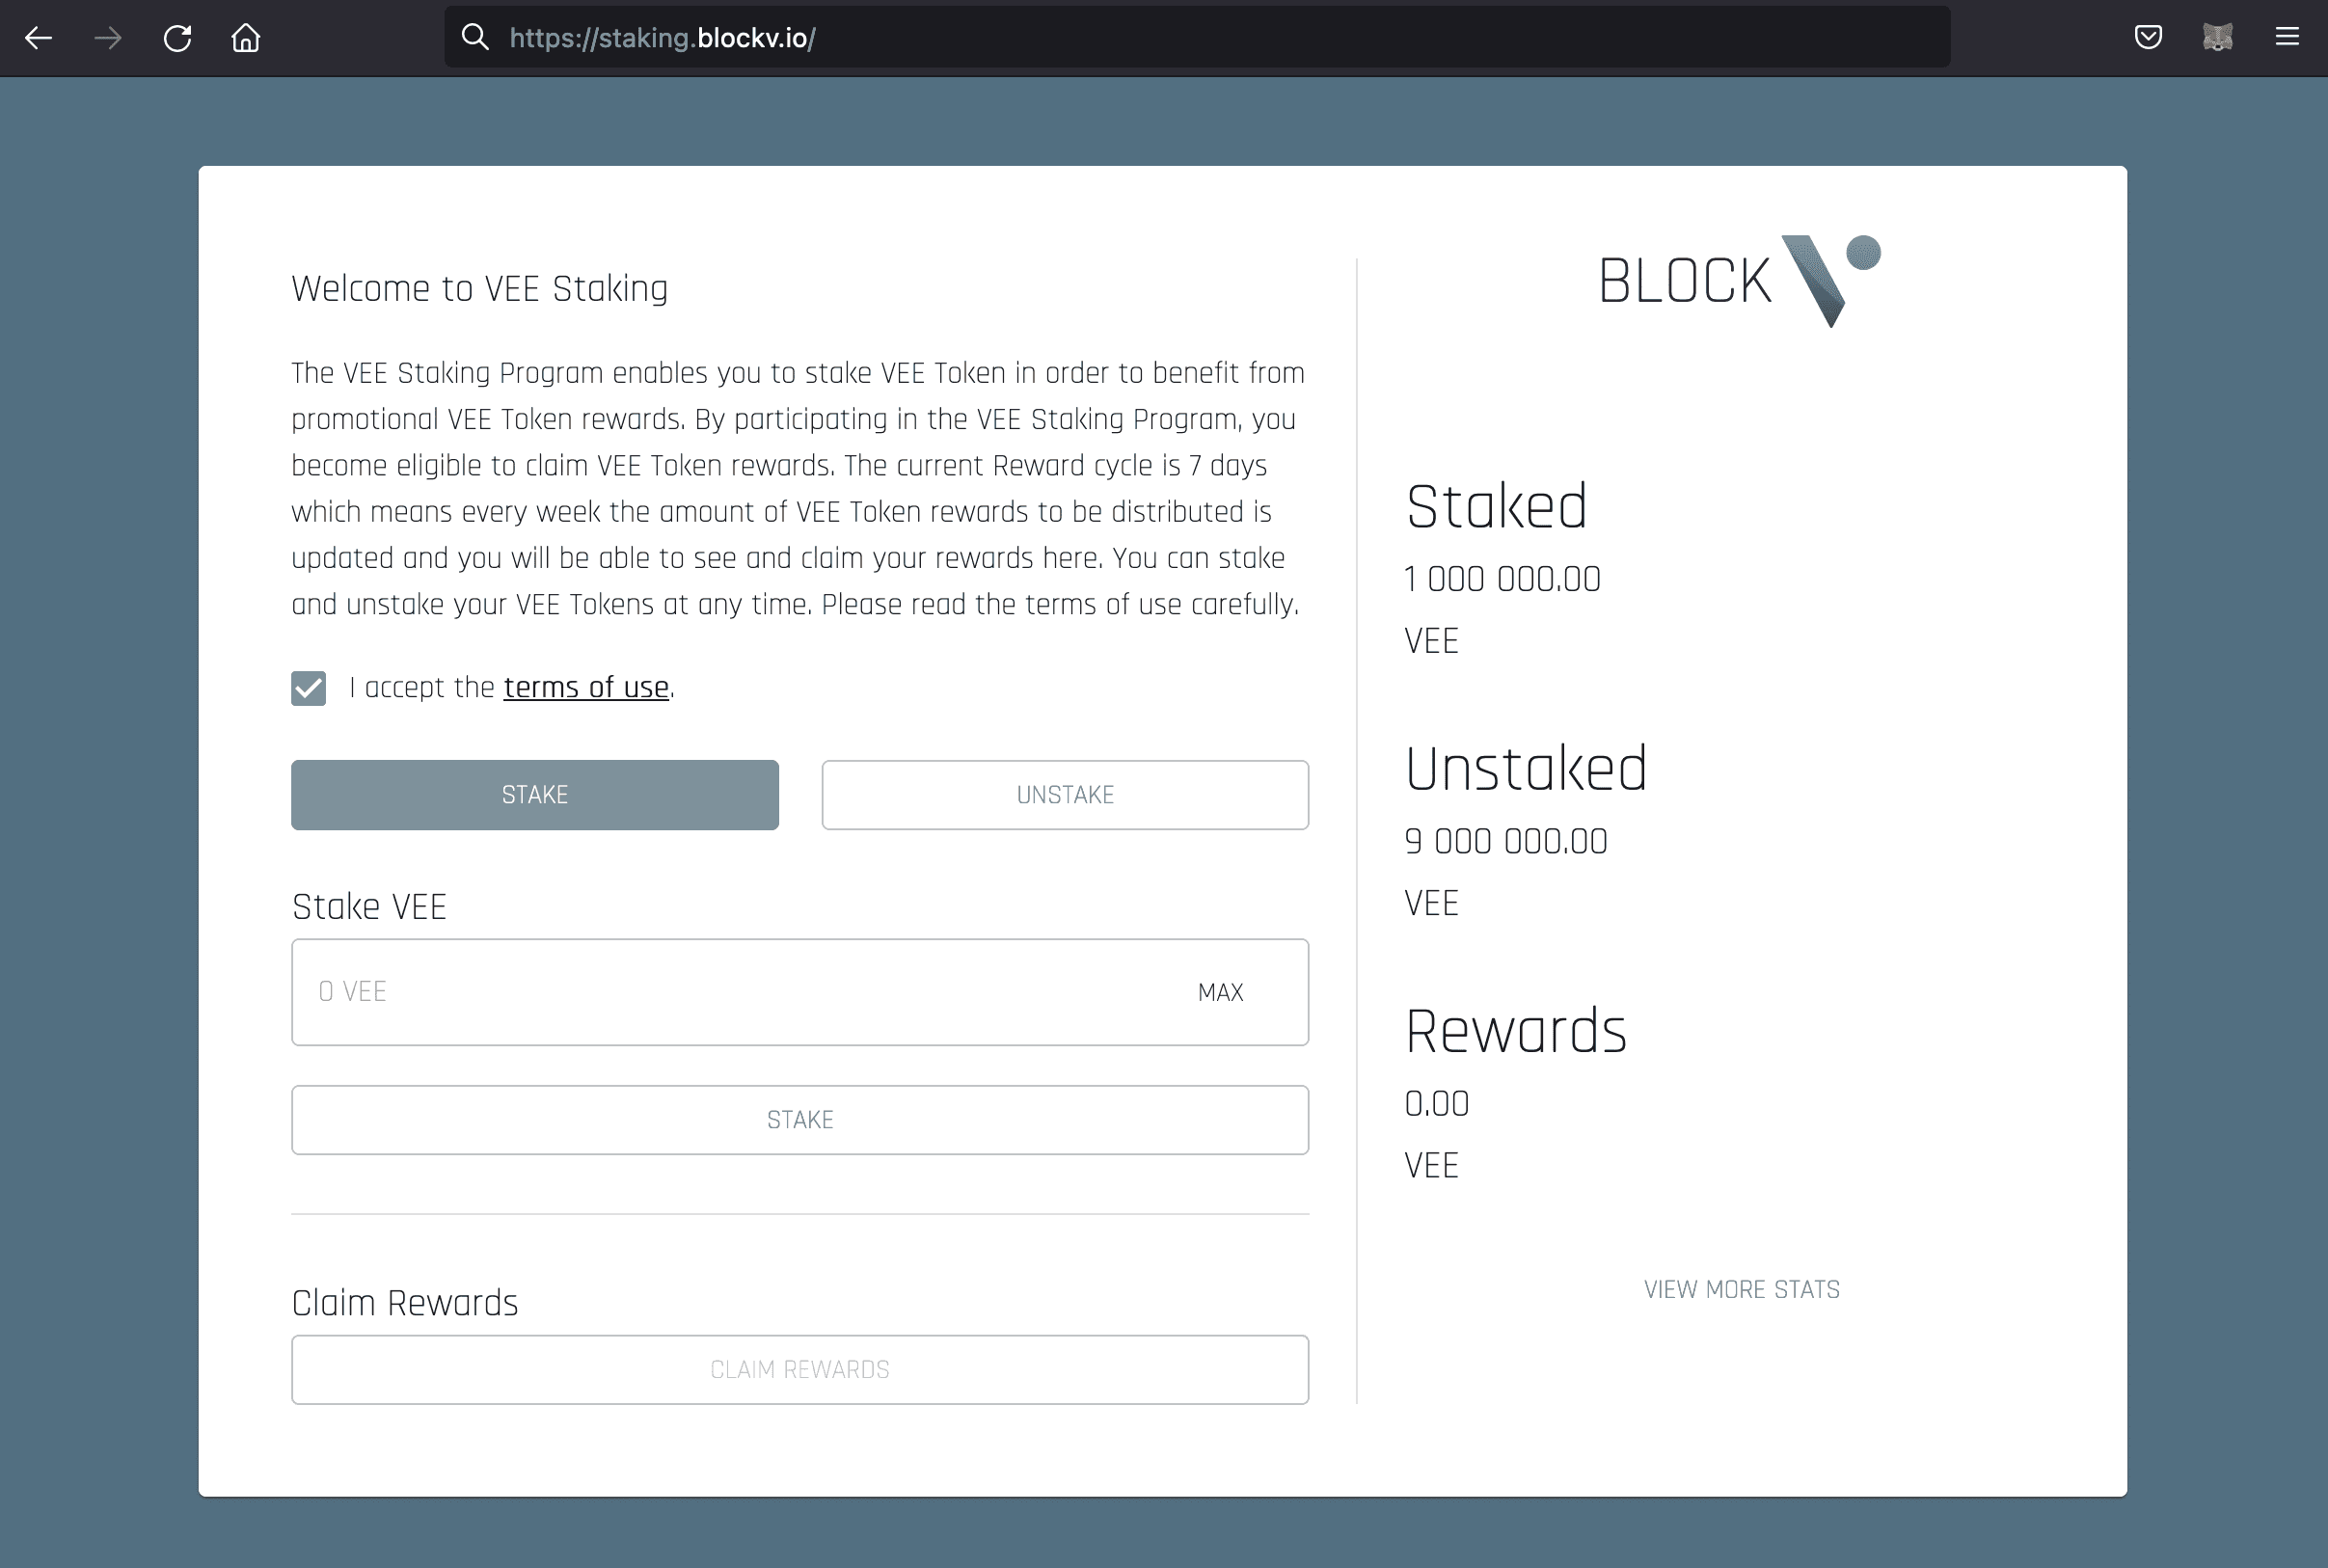Click the MetaMask fox extension icon
The width and height of the screenshot is (2328, 1568).
[2218, 37]
